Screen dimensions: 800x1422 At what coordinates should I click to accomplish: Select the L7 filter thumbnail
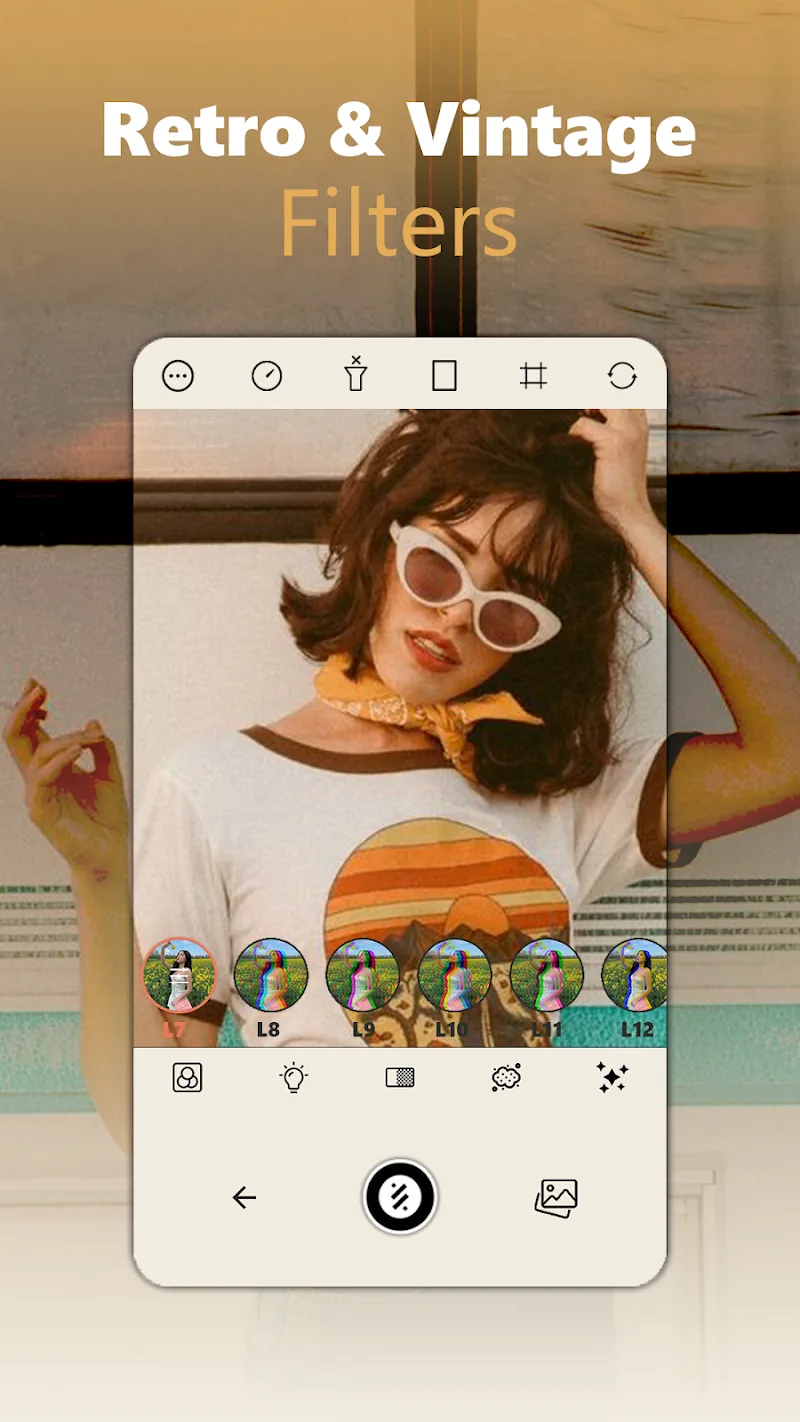point(179,975)
